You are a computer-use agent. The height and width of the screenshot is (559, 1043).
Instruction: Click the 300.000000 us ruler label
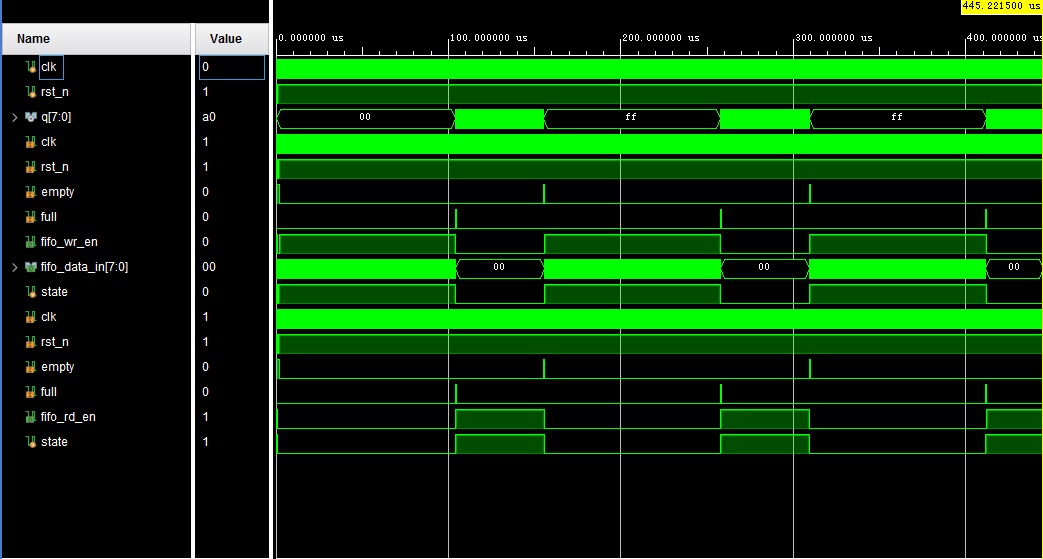tap(834, 38)
